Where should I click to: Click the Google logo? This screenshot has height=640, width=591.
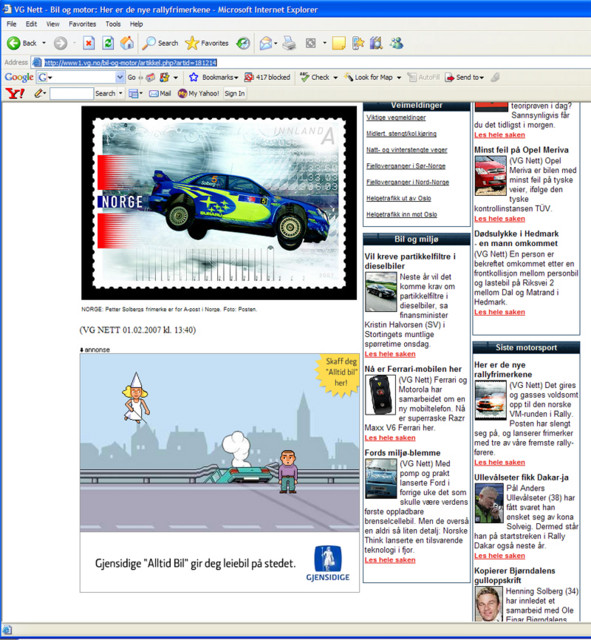pos(19,77)
